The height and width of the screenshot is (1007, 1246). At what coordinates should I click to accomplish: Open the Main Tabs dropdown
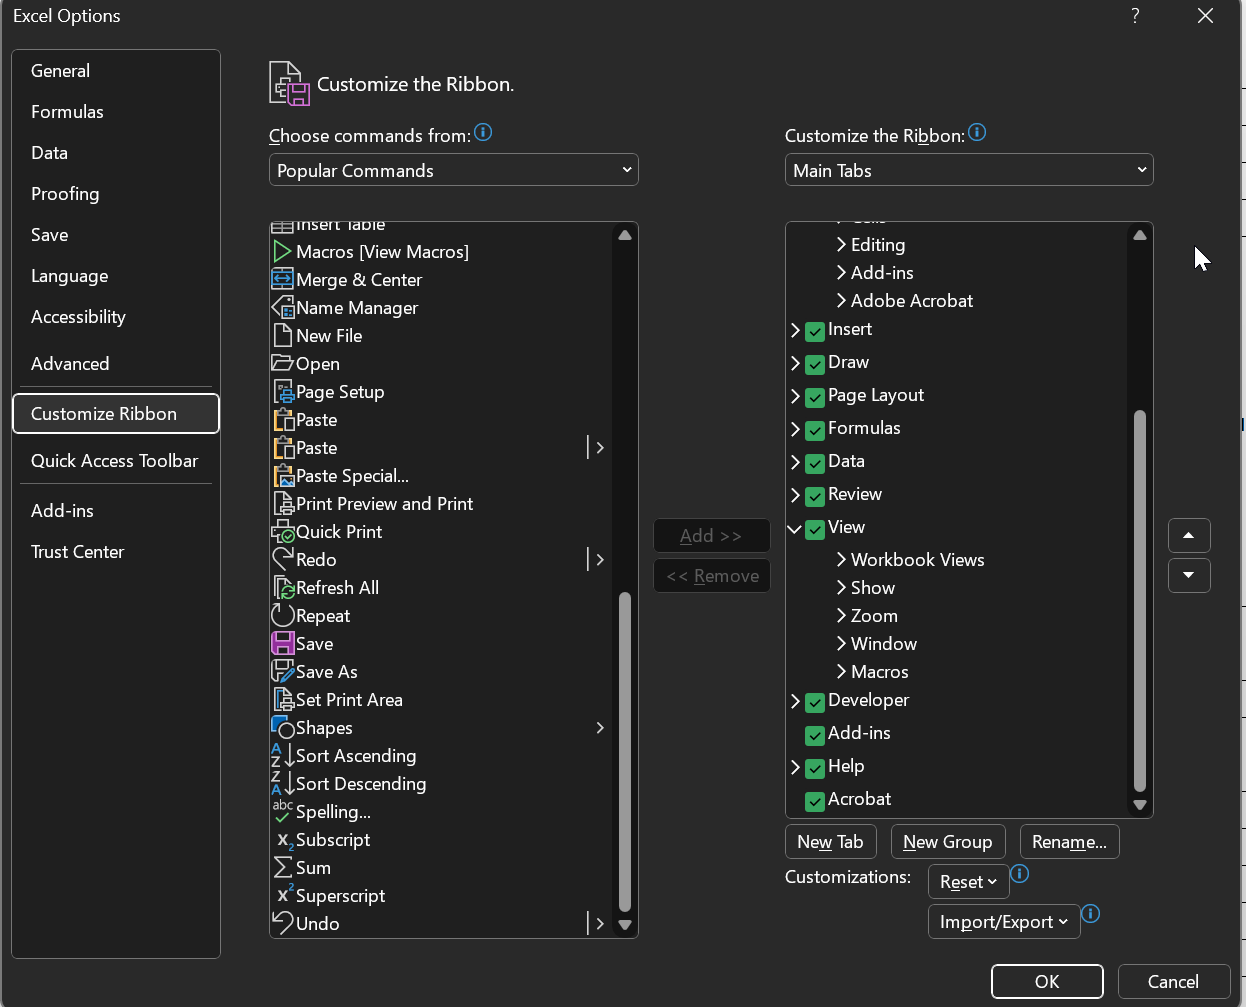pos(969,170)
